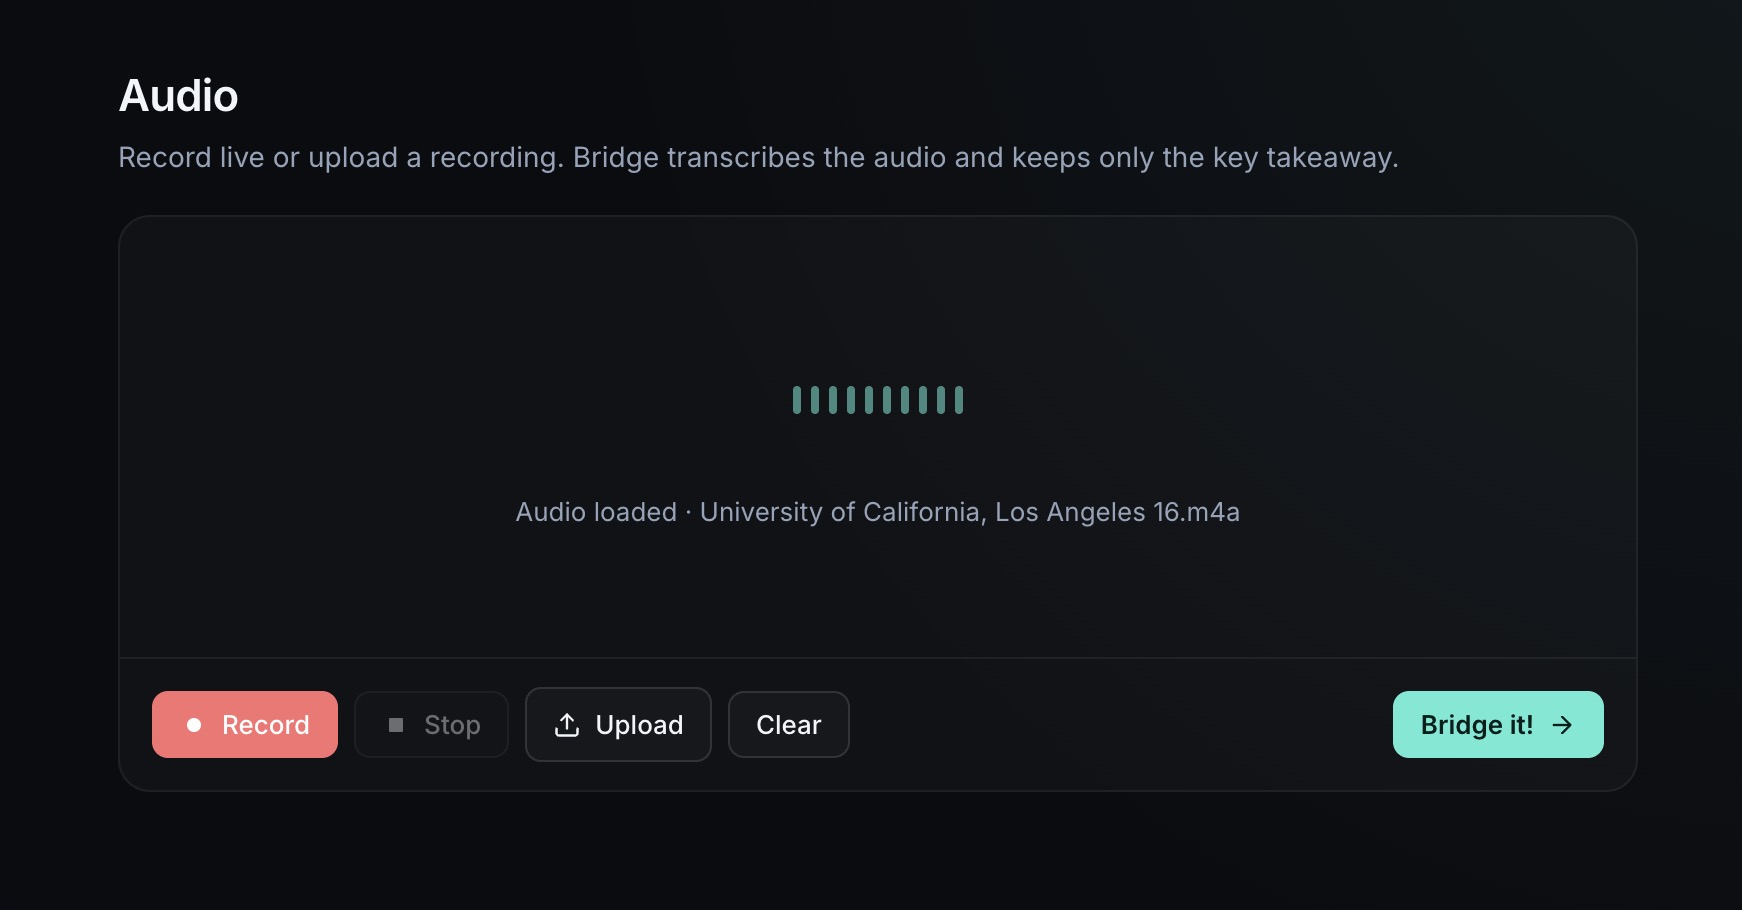Click the word 'Record' on red button

[x=266, y=725]
